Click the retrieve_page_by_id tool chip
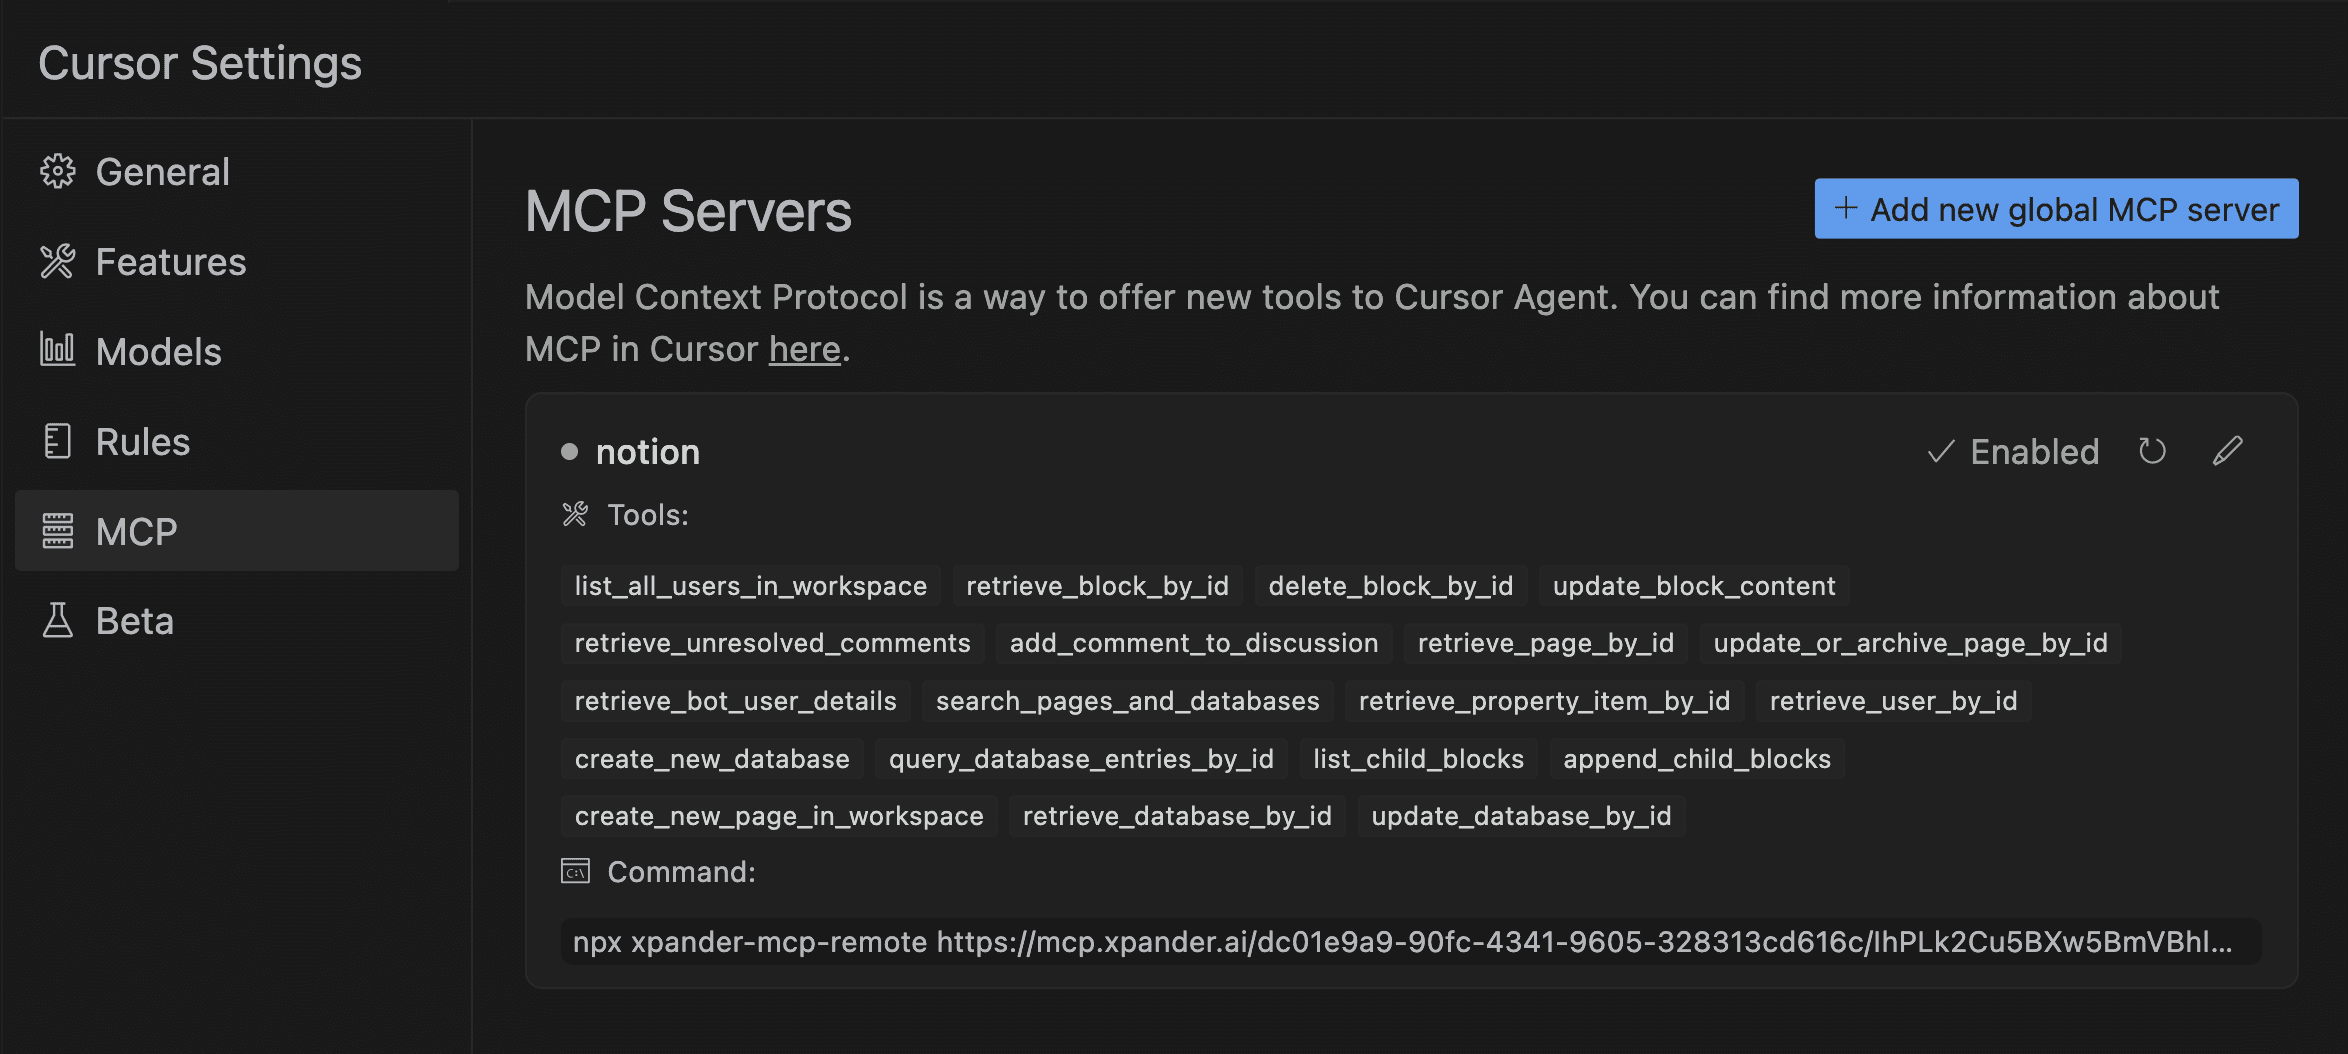 (x=1546, y=643)
